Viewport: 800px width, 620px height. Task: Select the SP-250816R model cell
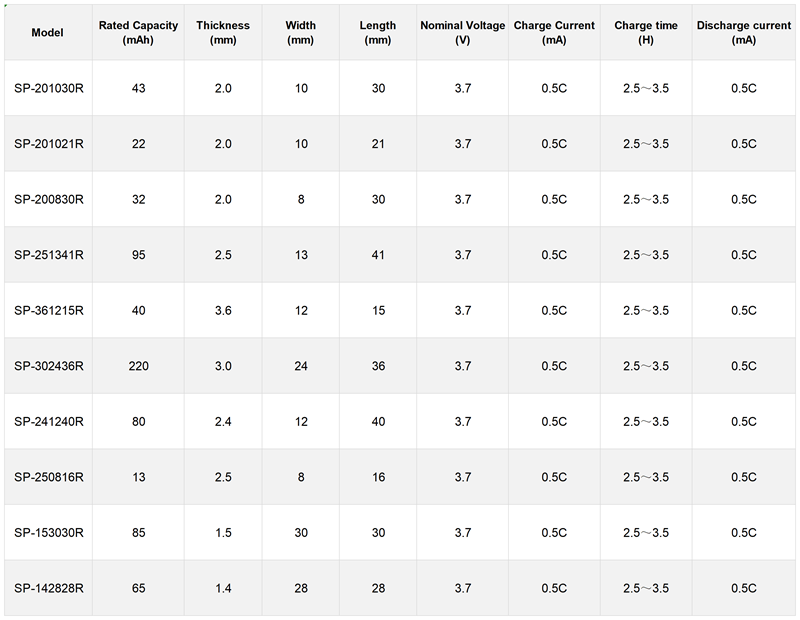tap(48, 477)
